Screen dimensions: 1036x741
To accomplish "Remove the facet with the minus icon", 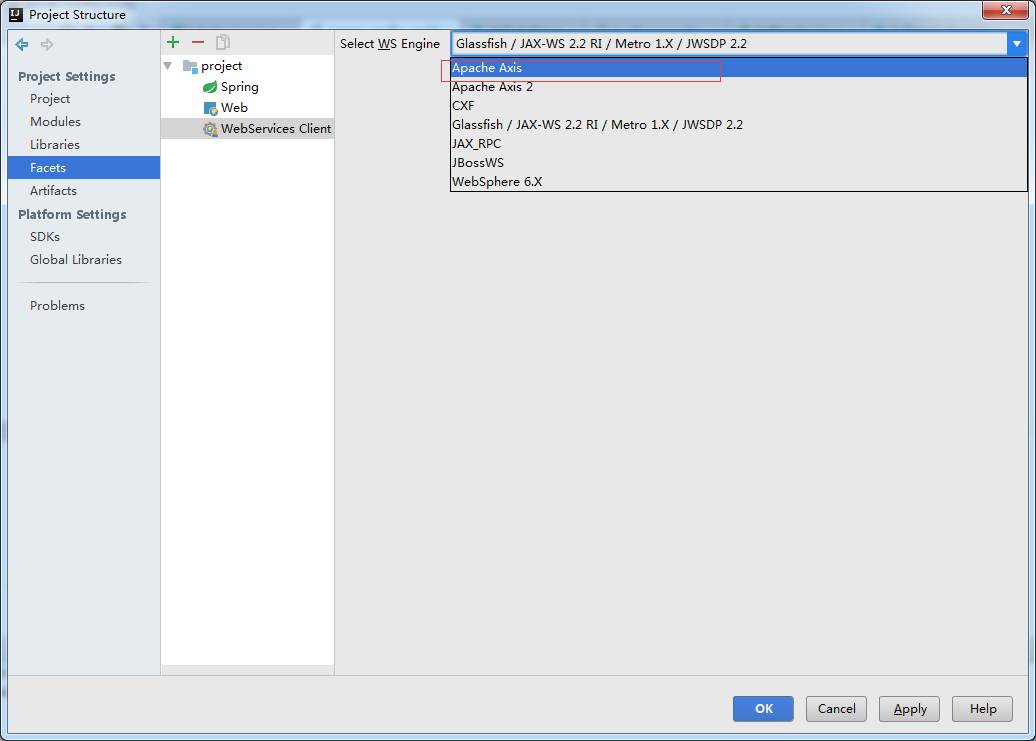I will (198, 42).
